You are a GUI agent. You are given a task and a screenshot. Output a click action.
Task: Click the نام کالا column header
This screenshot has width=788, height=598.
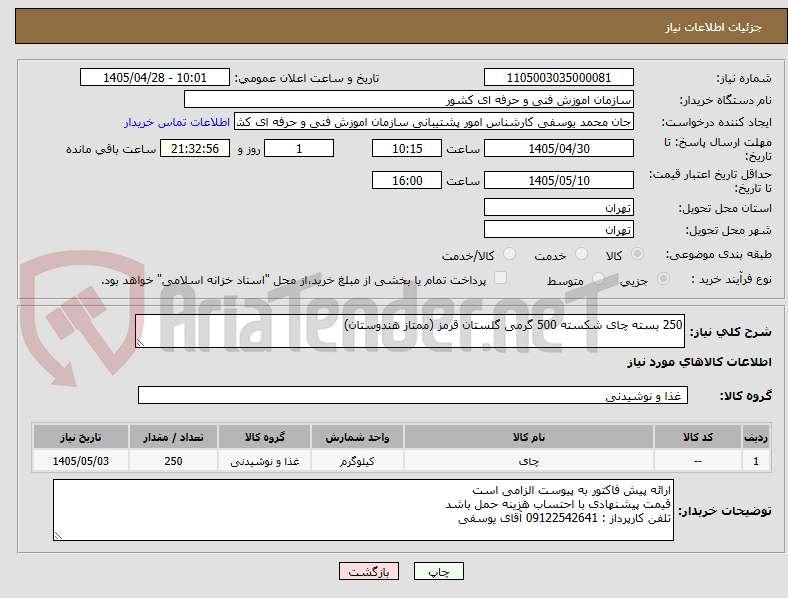click(x=529, y=437)
